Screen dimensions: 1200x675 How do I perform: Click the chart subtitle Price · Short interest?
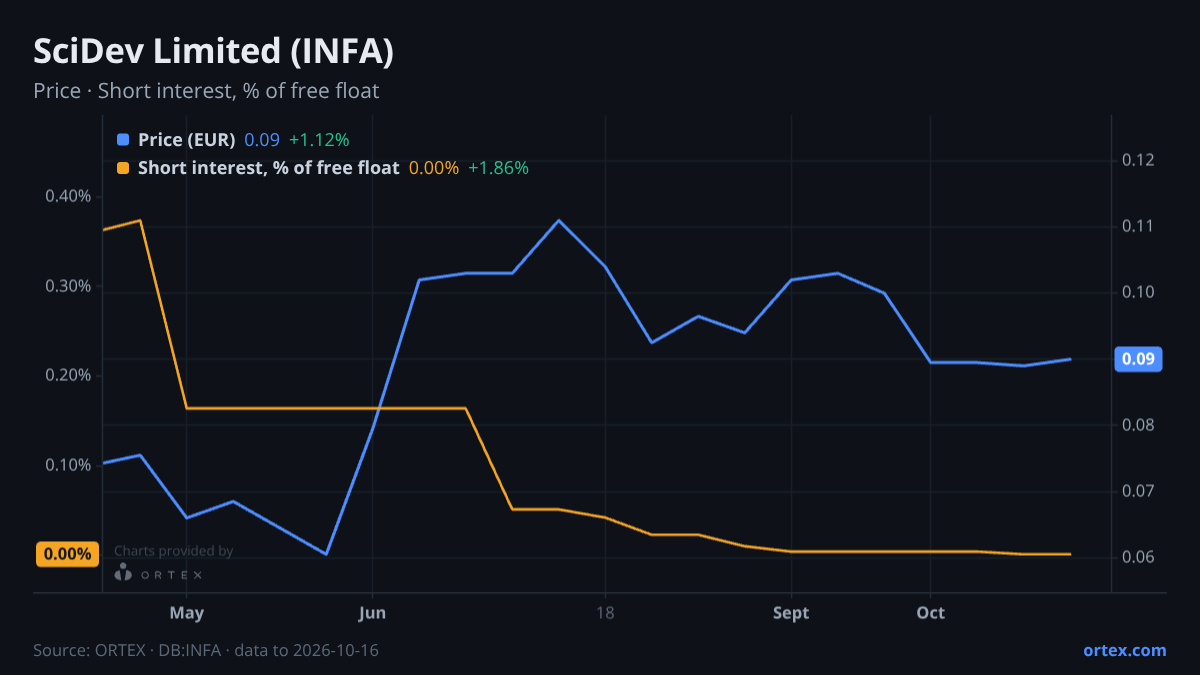[206, 91]
